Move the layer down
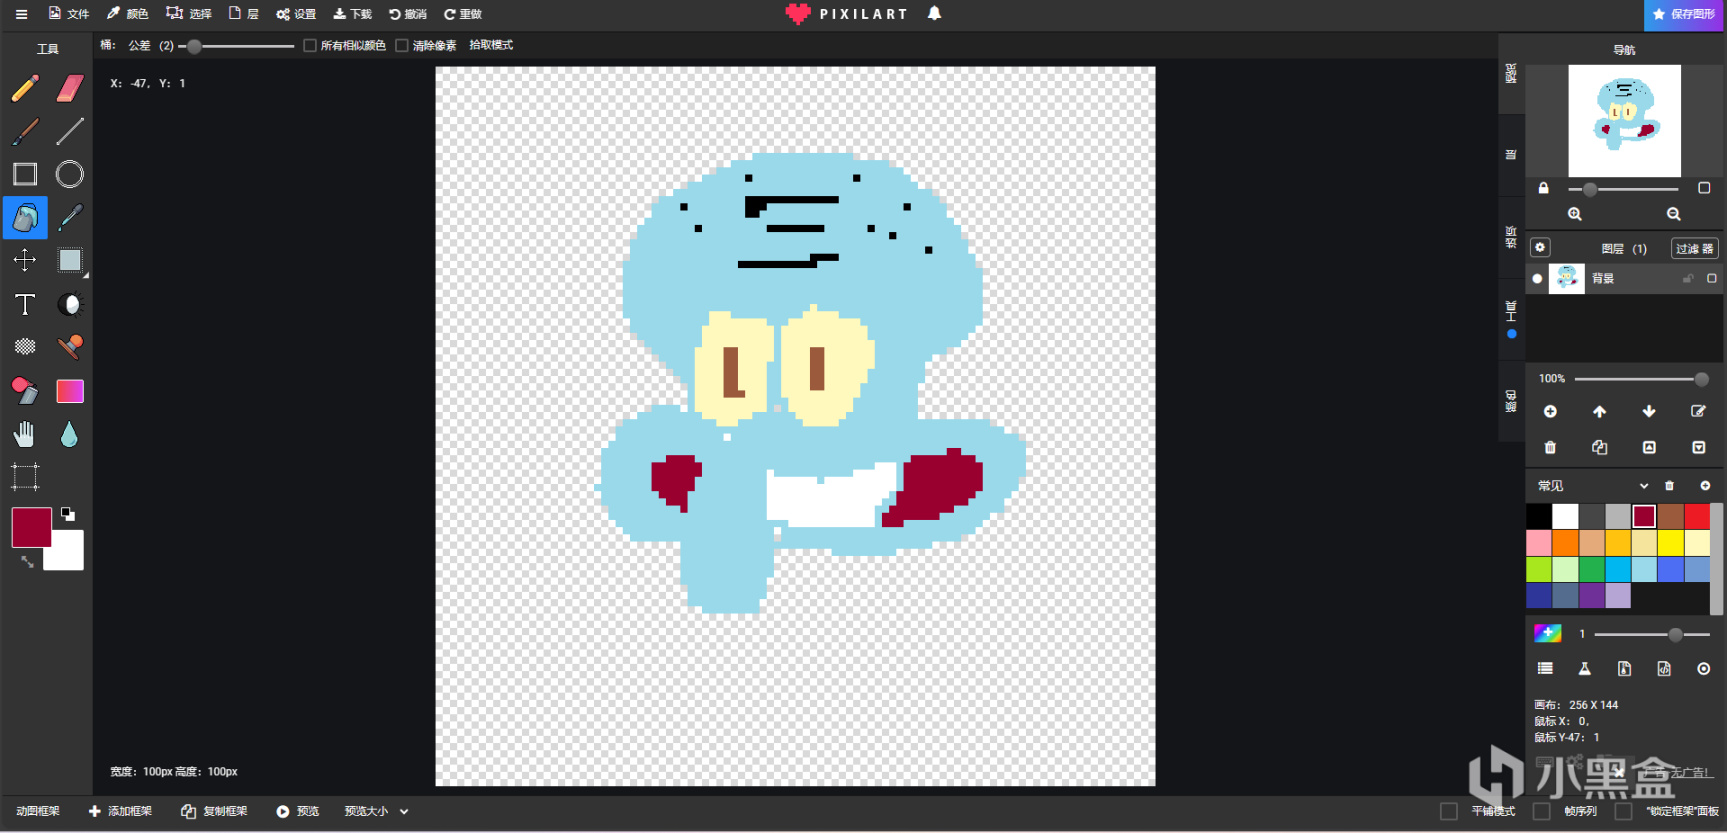 [x=1649, y=411]
